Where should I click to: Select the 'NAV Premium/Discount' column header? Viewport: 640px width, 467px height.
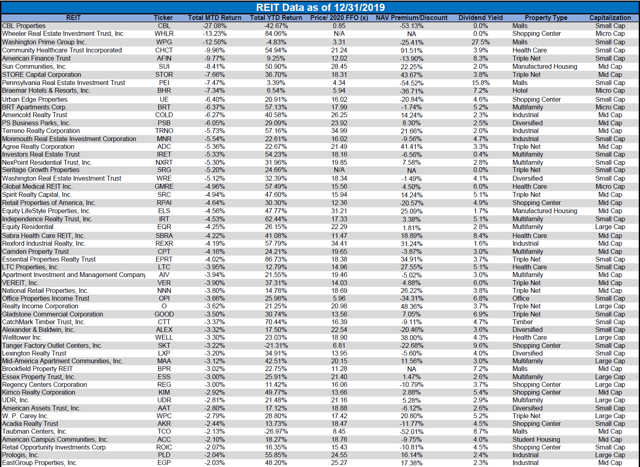click(411, 18)
